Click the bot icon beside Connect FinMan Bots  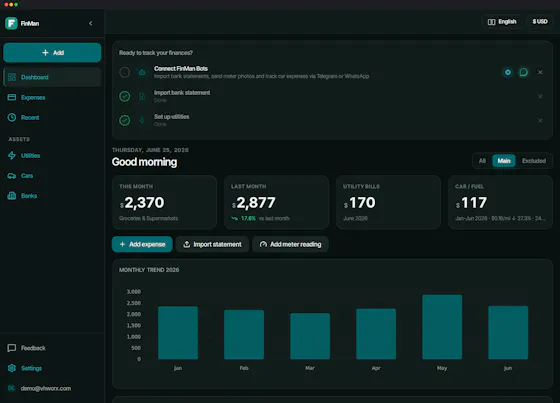coord(142,72)
